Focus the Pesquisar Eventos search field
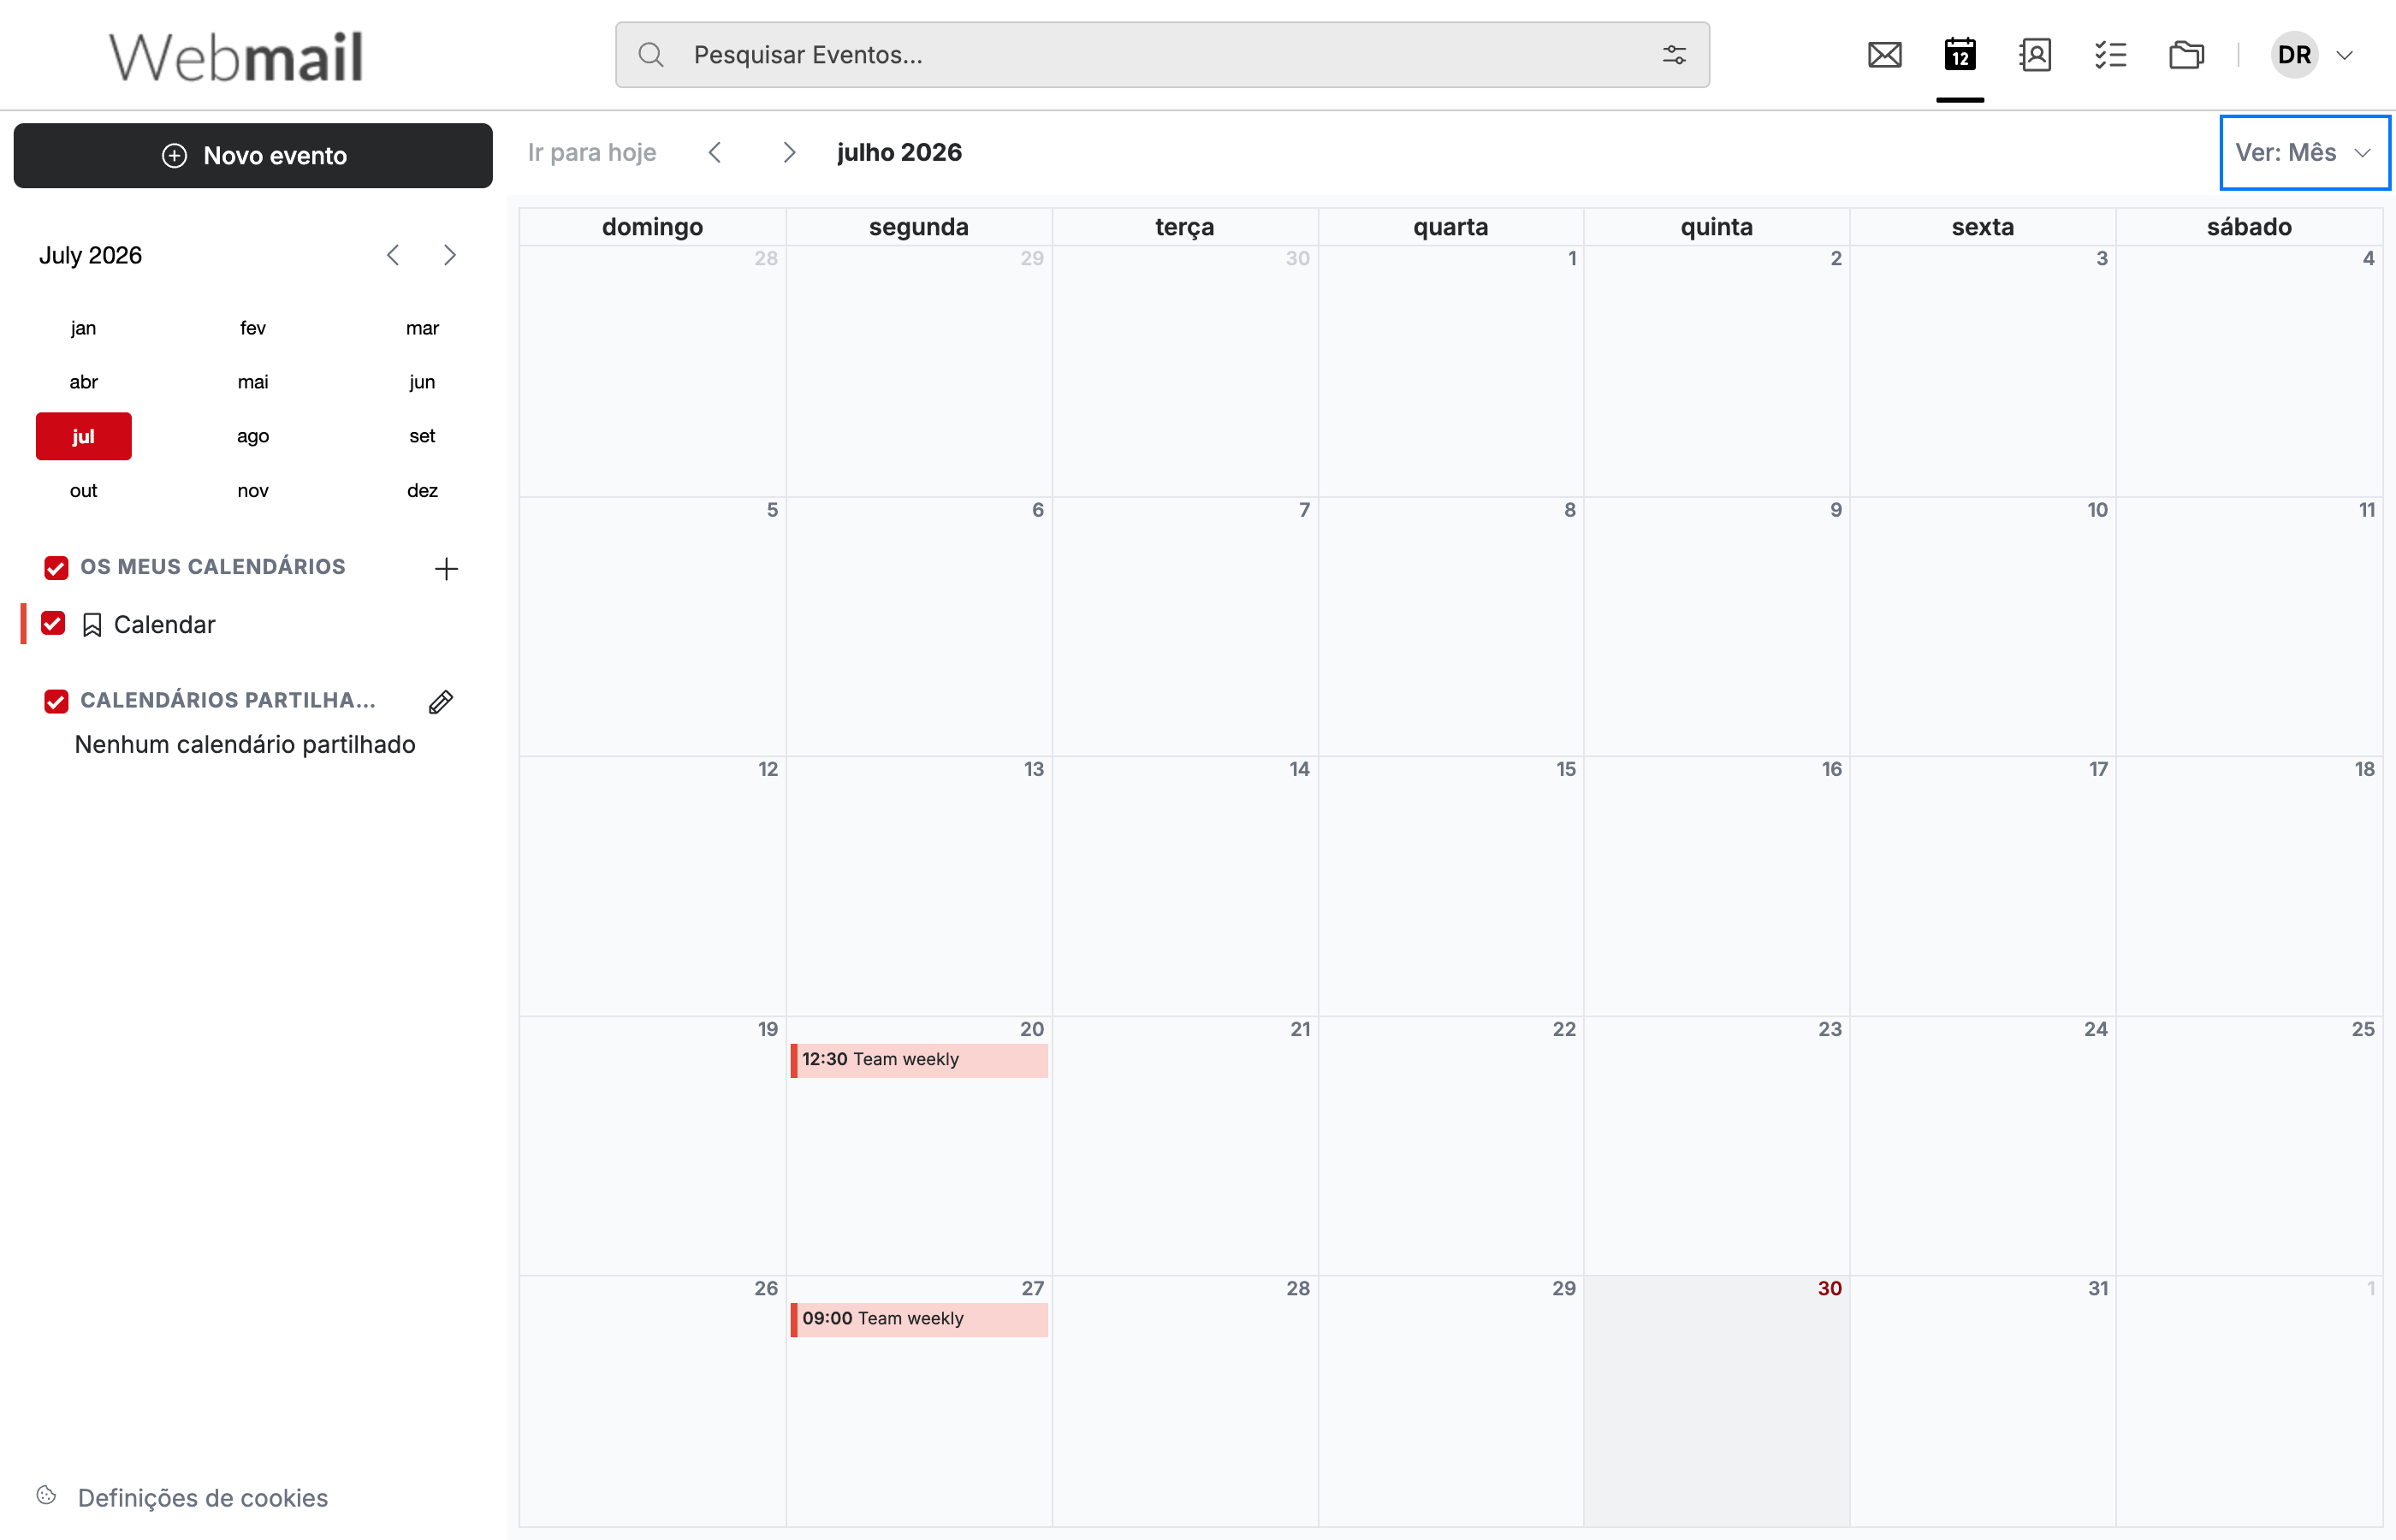 click(x=1162, y=55)
